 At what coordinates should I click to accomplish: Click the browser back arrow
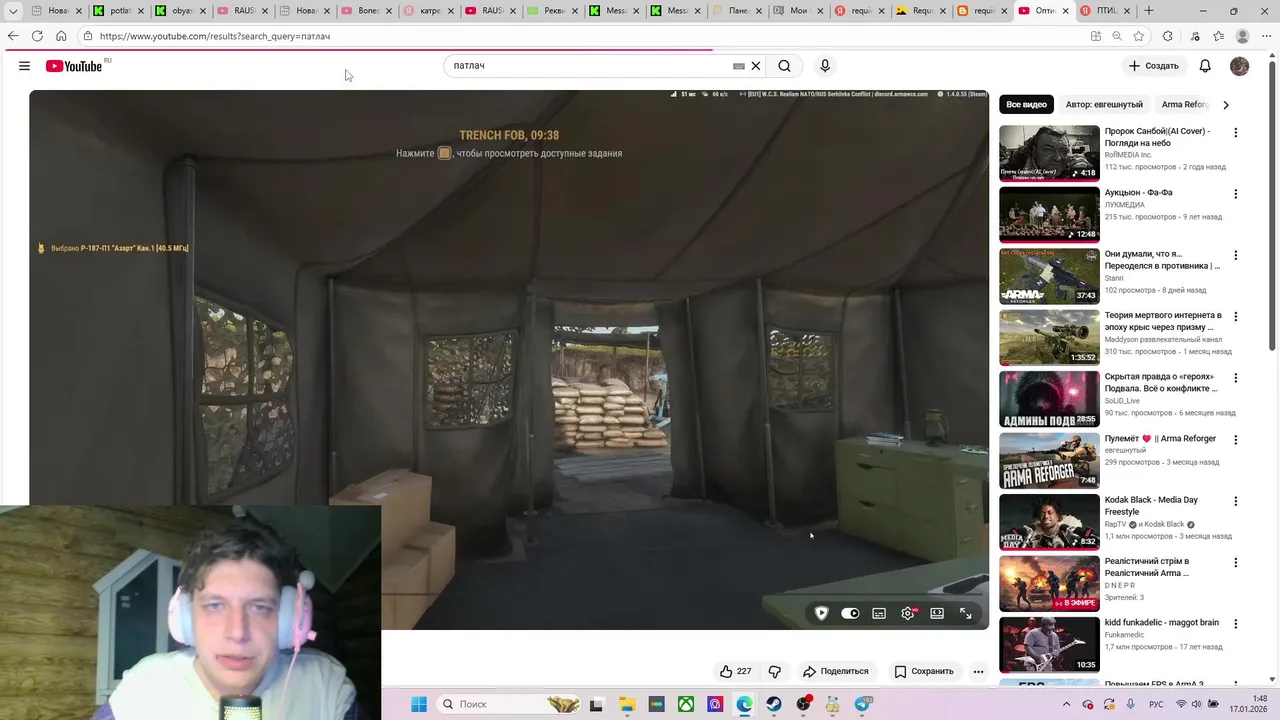(x=13, y=36)
